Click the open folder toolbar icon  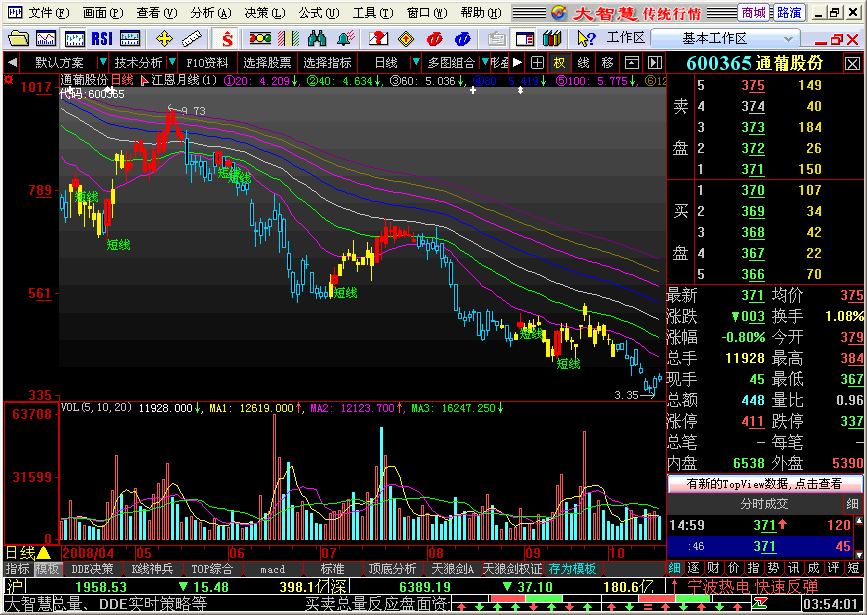(x=18, y=38)
